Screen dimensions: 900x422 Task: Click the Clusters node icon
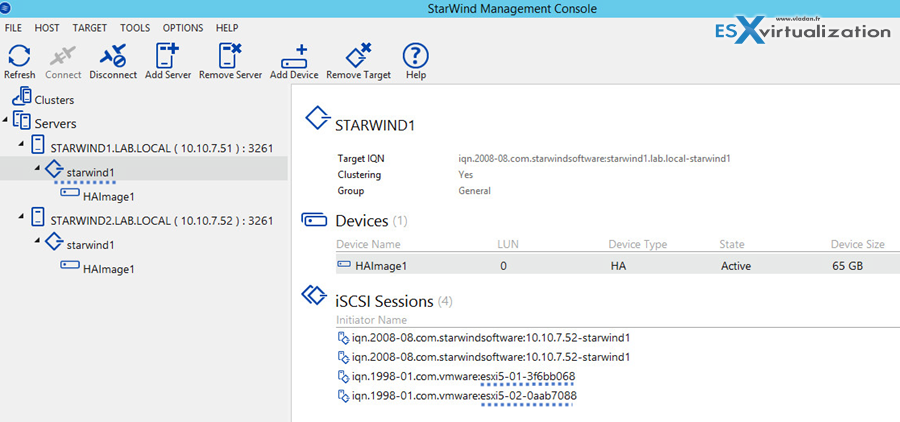point(22,96)
